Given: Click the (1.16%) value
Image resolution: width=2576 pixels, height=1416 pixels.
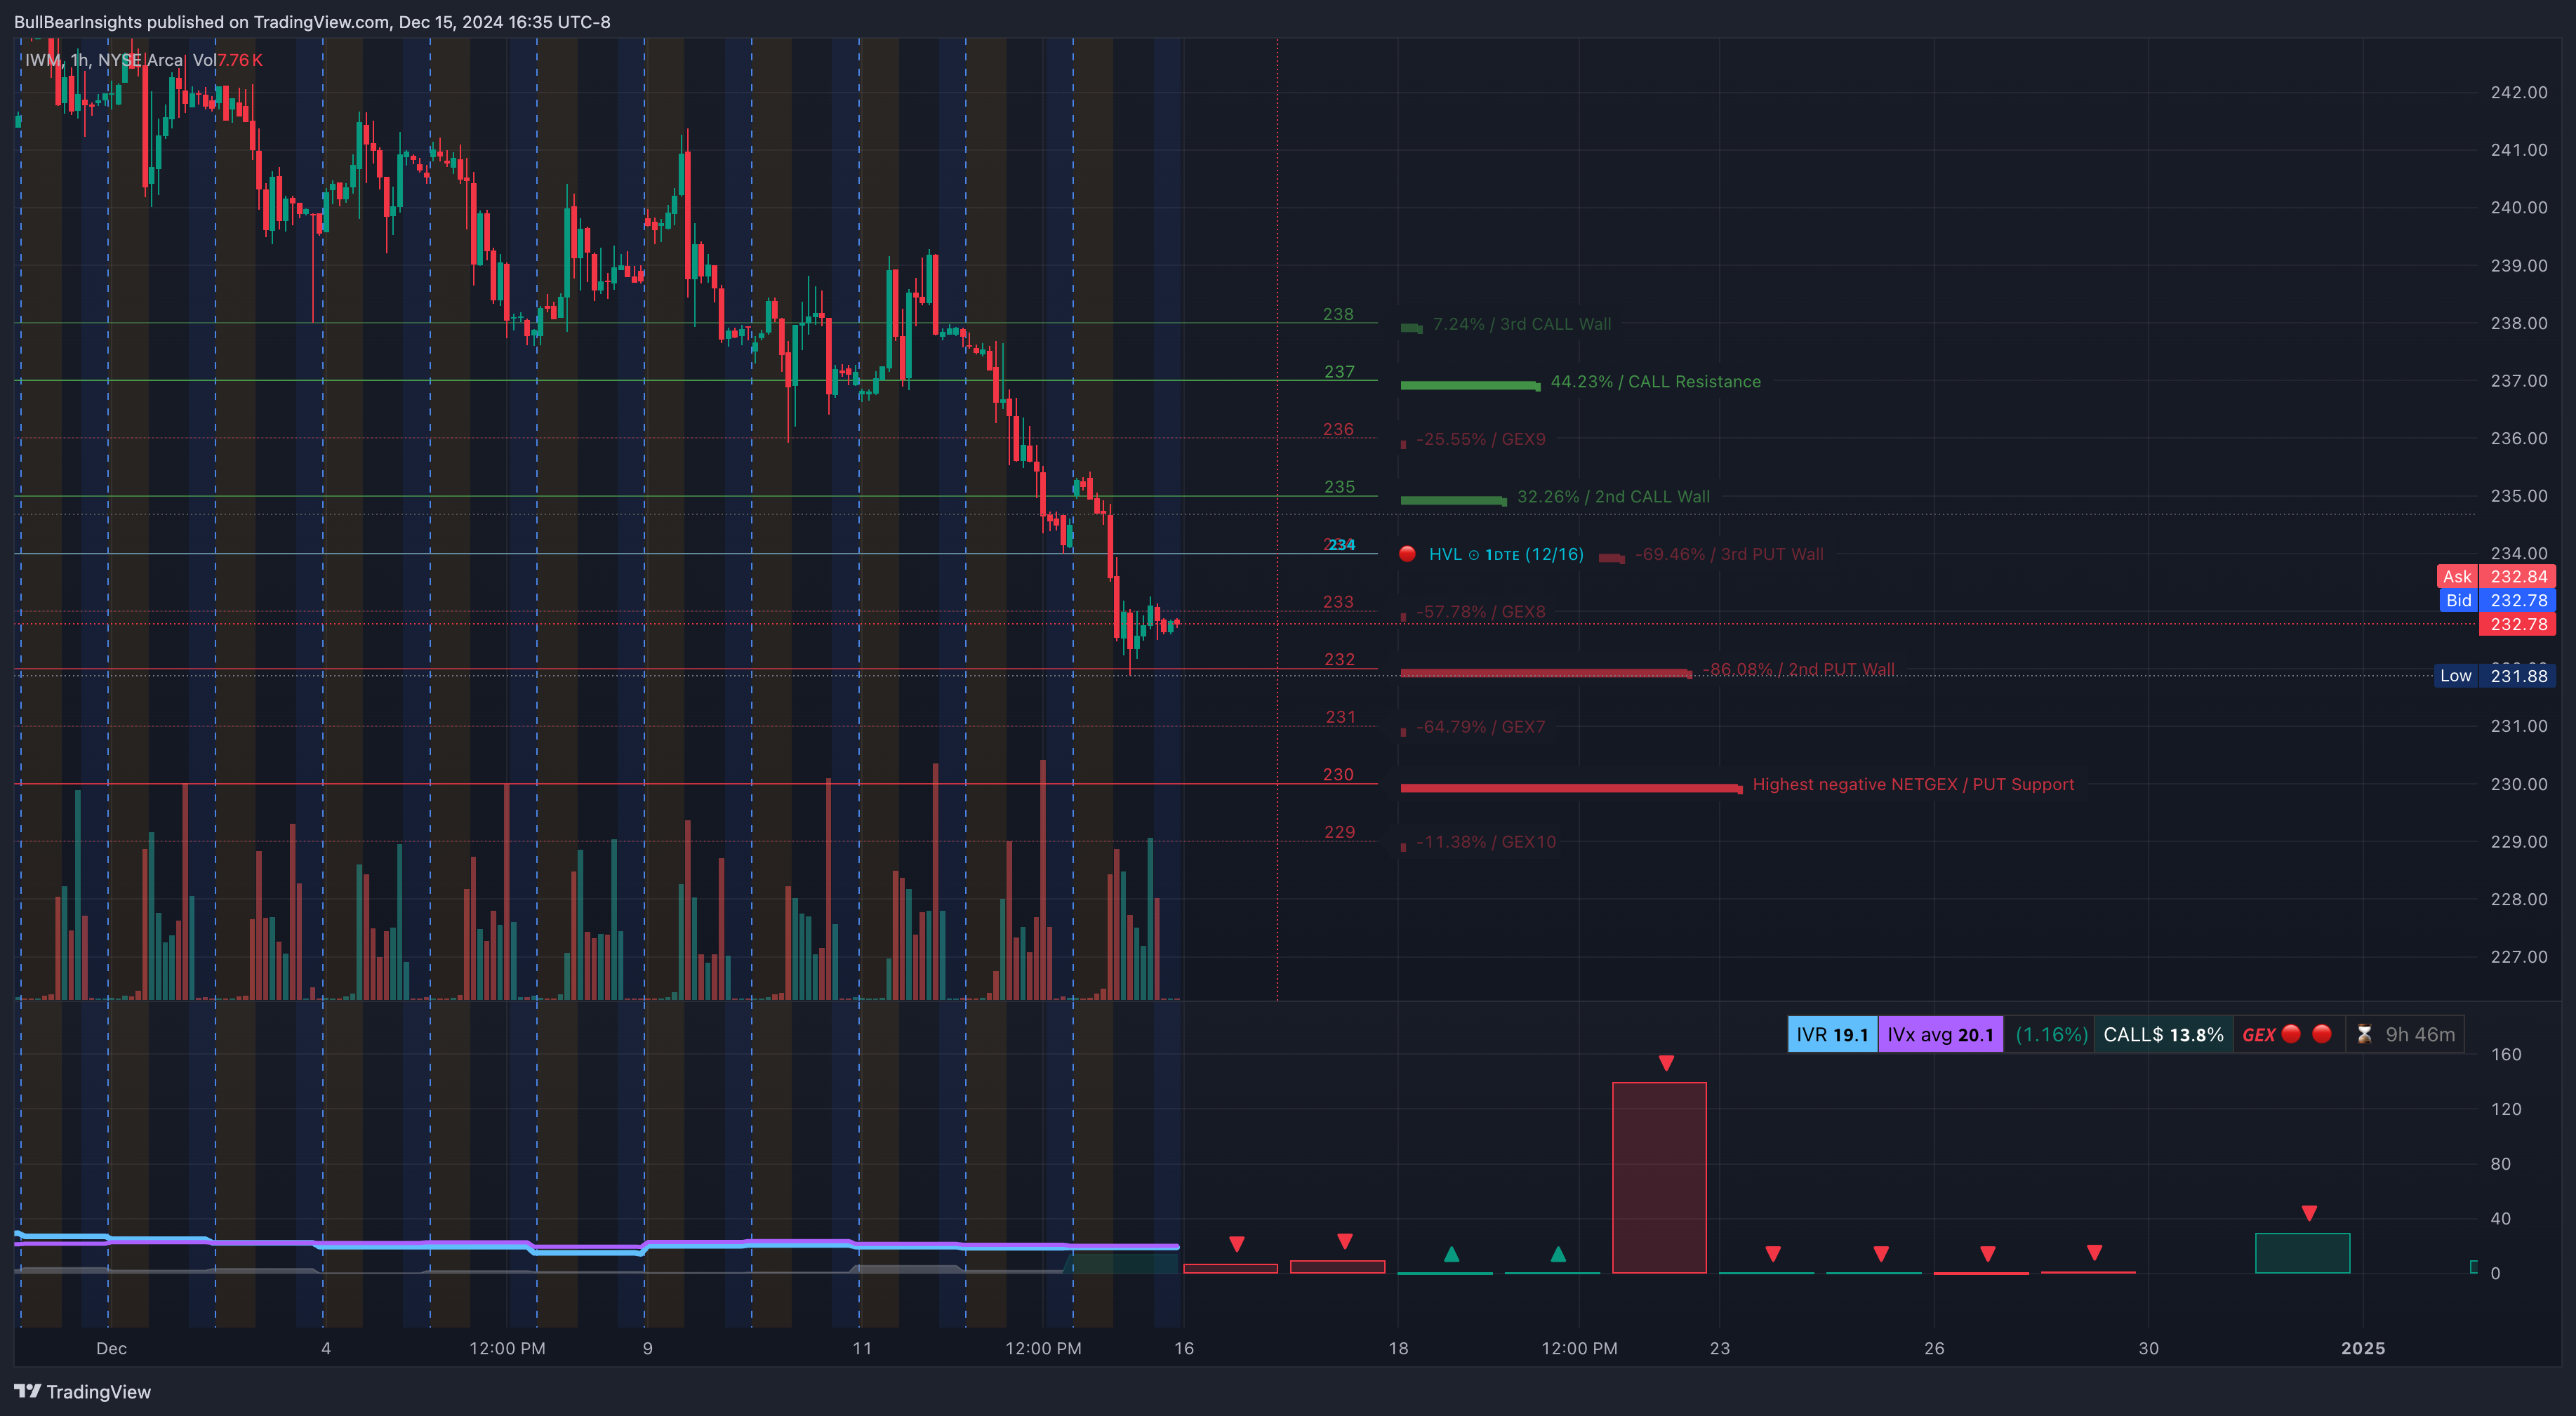Looking at the screenshot, I should click(x=2051, y=1034).
